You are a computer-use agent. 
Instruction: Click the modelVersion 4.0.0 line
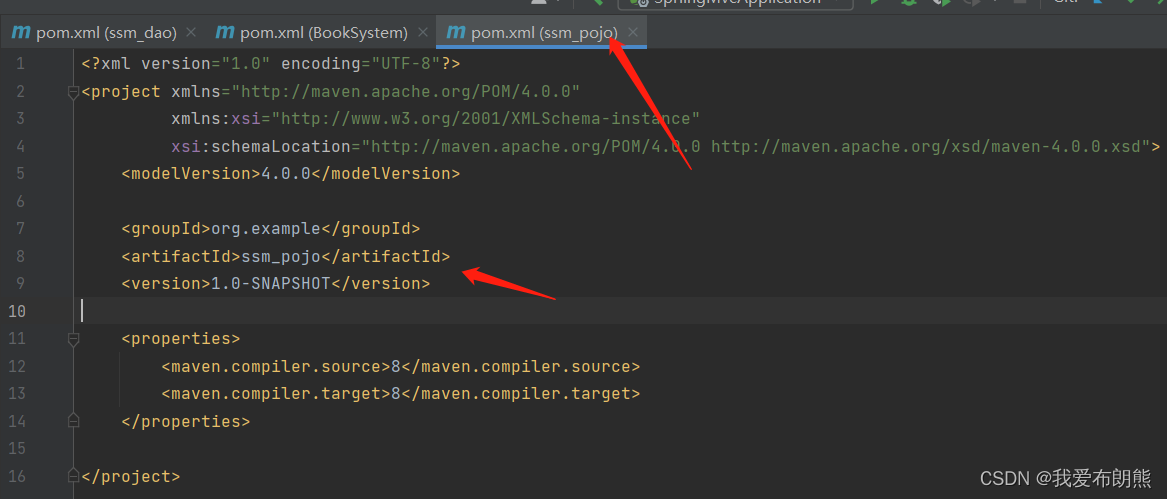[x=291, y=174]
